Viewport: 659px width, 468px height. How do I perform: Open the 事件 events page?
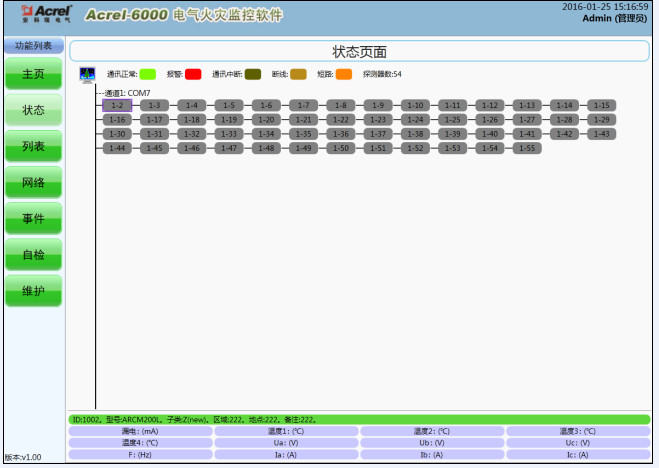click(34, 218)
